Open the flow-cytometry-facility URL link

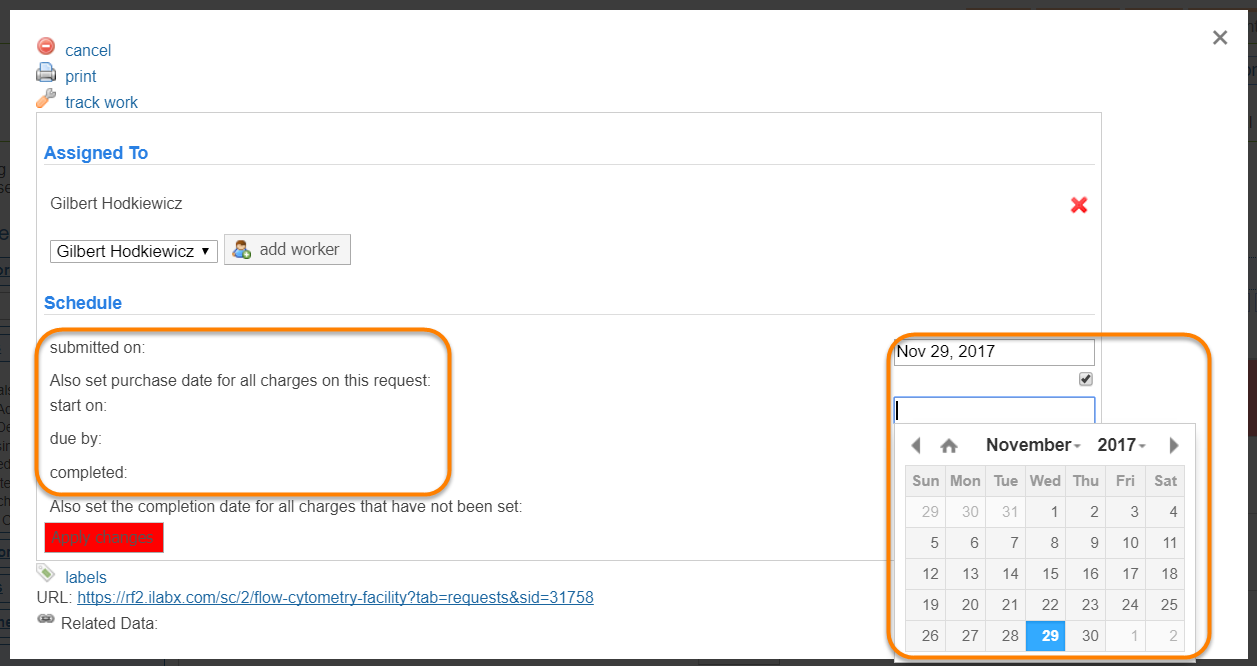click(x=335, y=597)
